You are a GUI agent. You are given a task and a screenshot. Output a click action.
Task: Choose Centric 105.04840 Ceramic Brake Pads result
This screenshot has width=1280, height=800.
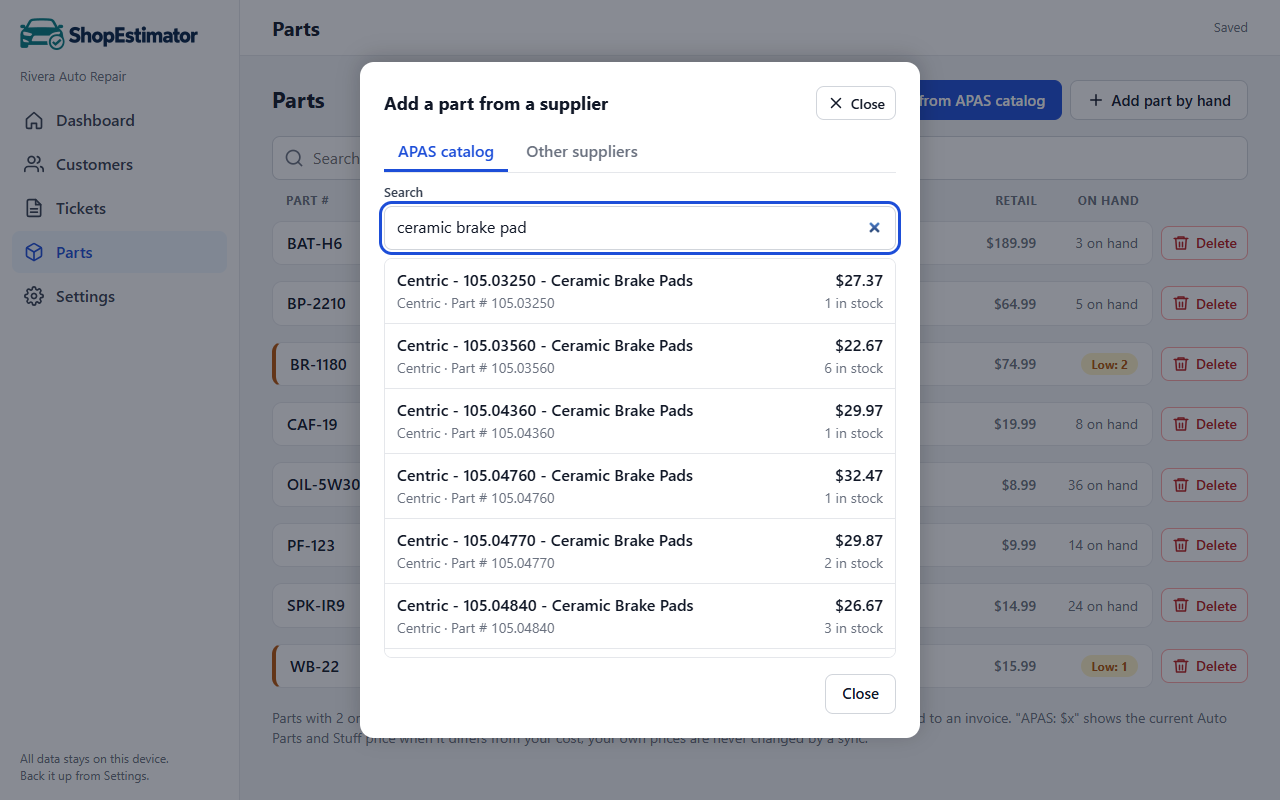point(640,616)
